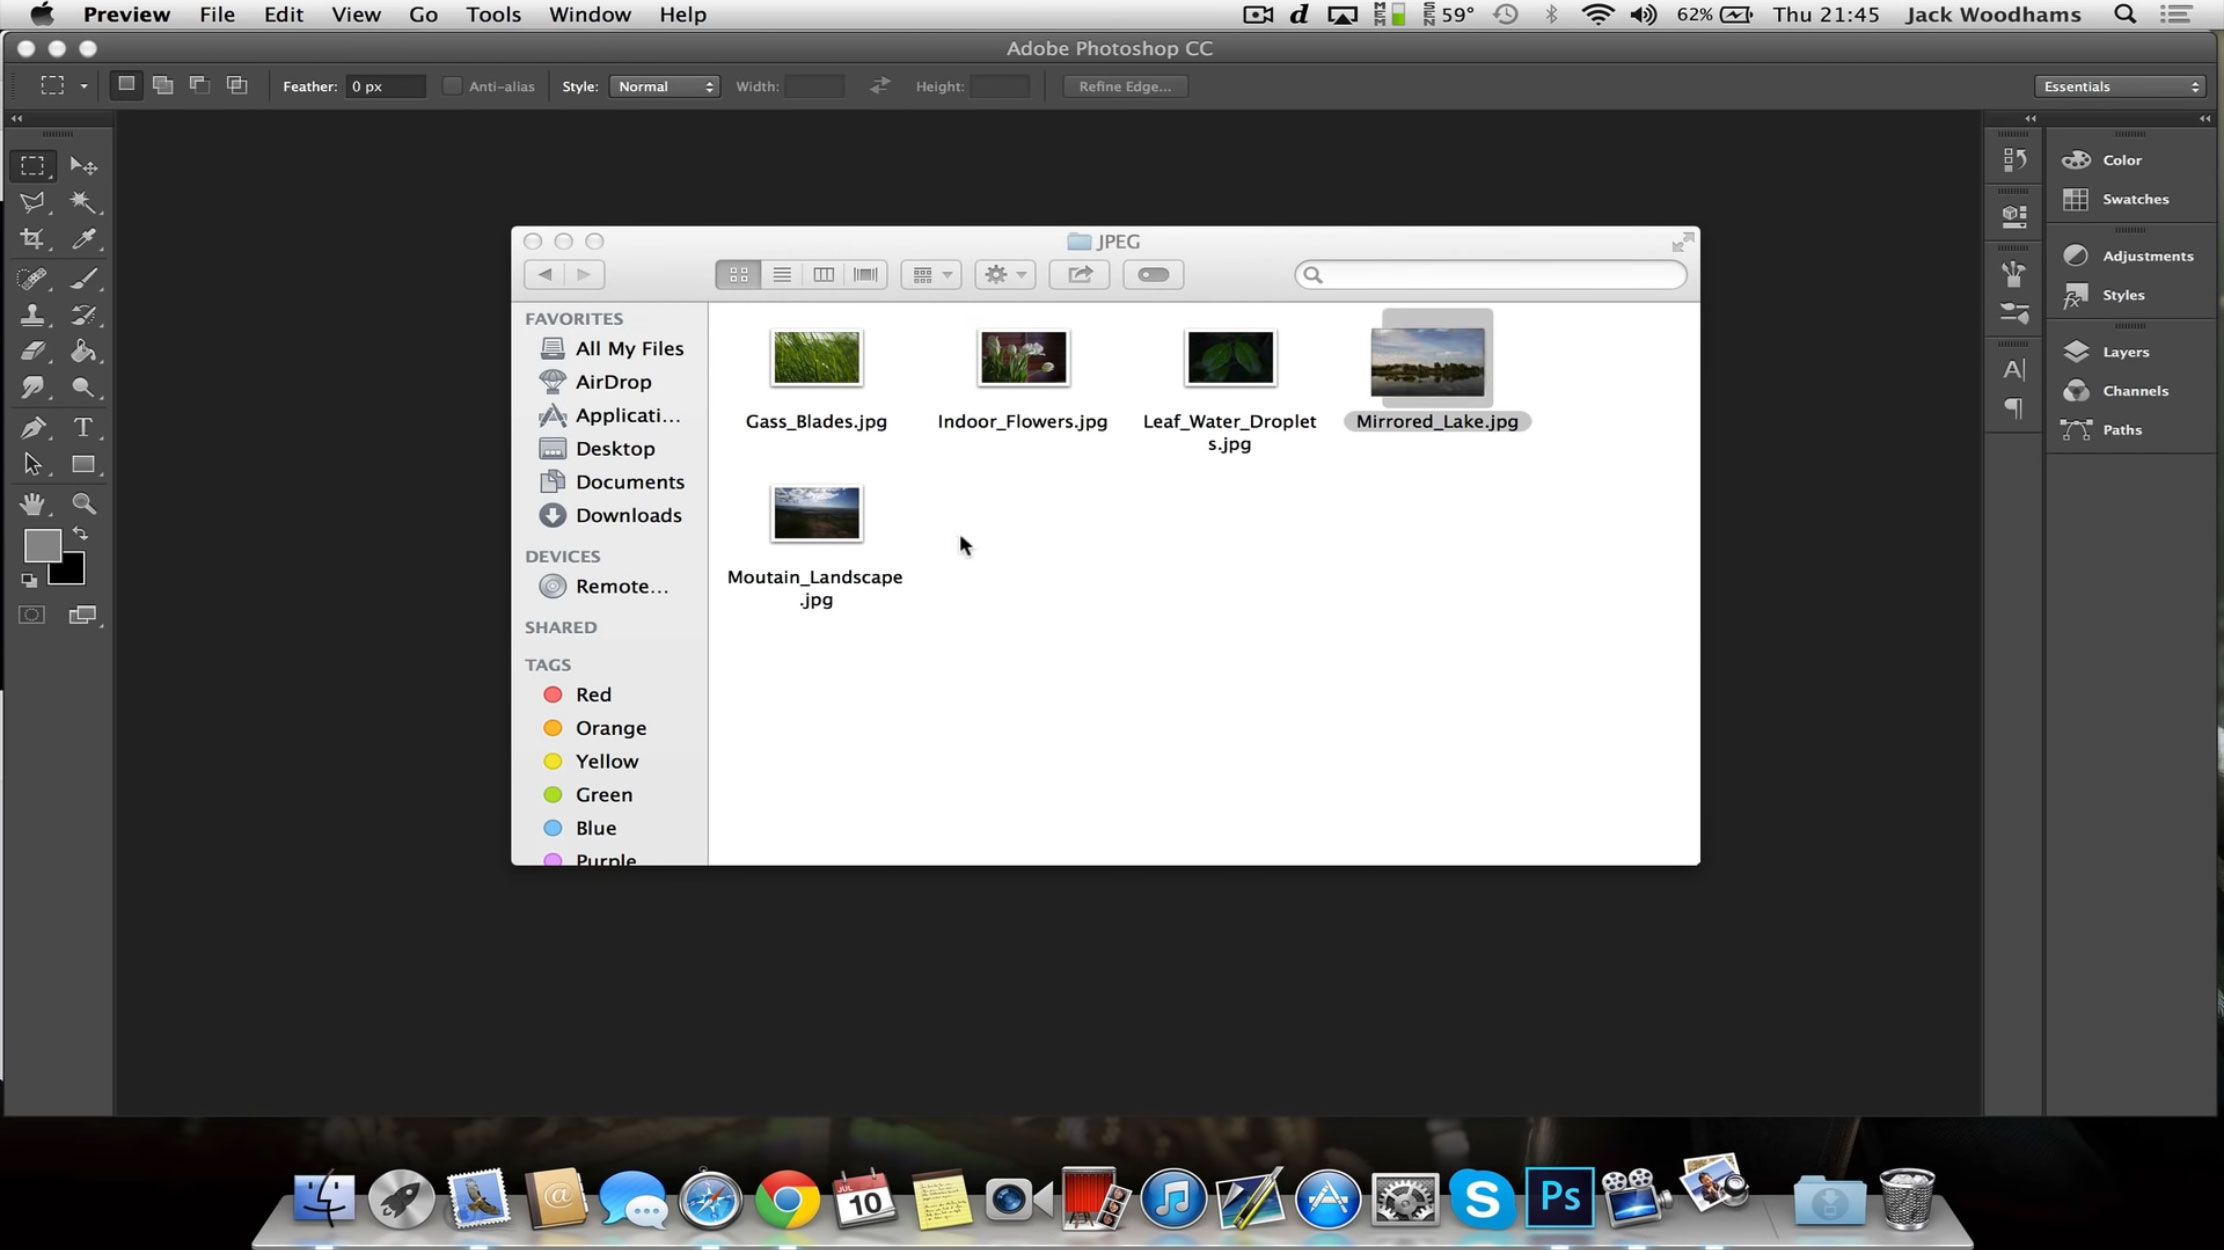2224x1250 pixels.
Task: Switch to the Channels panel
Action: click(x=2134, y=390)
